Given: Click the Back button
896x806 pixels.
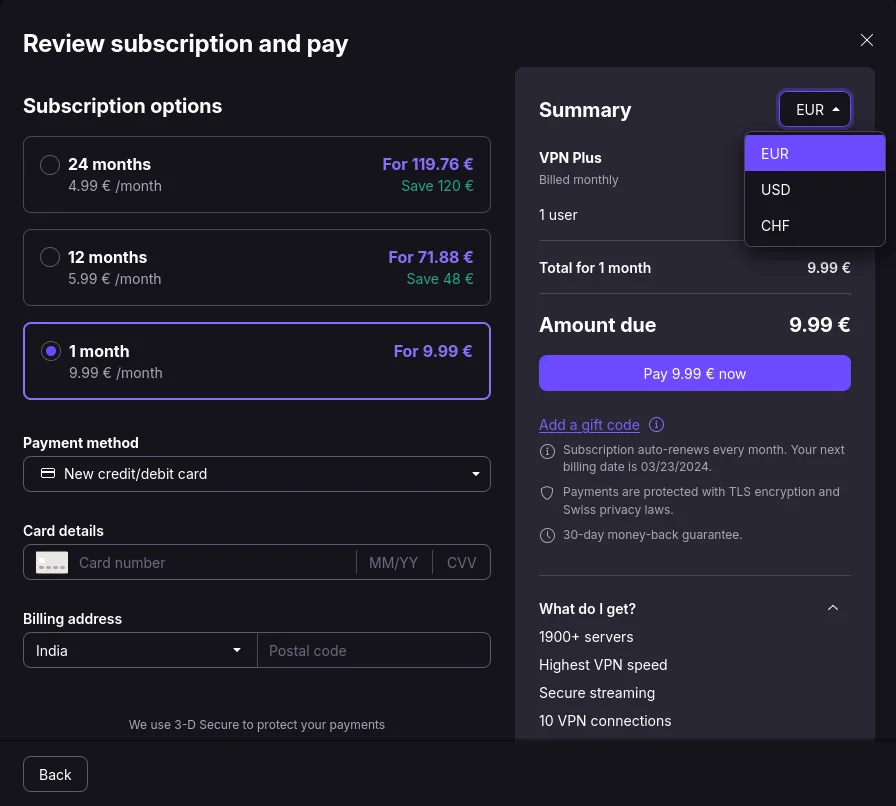Looking at the screenshot, I should (55, 774).
